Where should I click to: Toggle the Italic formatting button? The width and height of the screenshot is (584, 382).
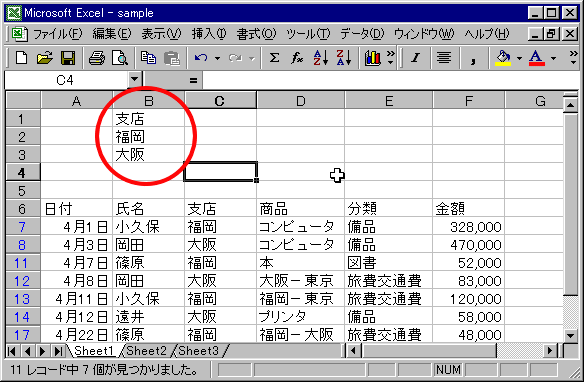(x=415, y=58)
